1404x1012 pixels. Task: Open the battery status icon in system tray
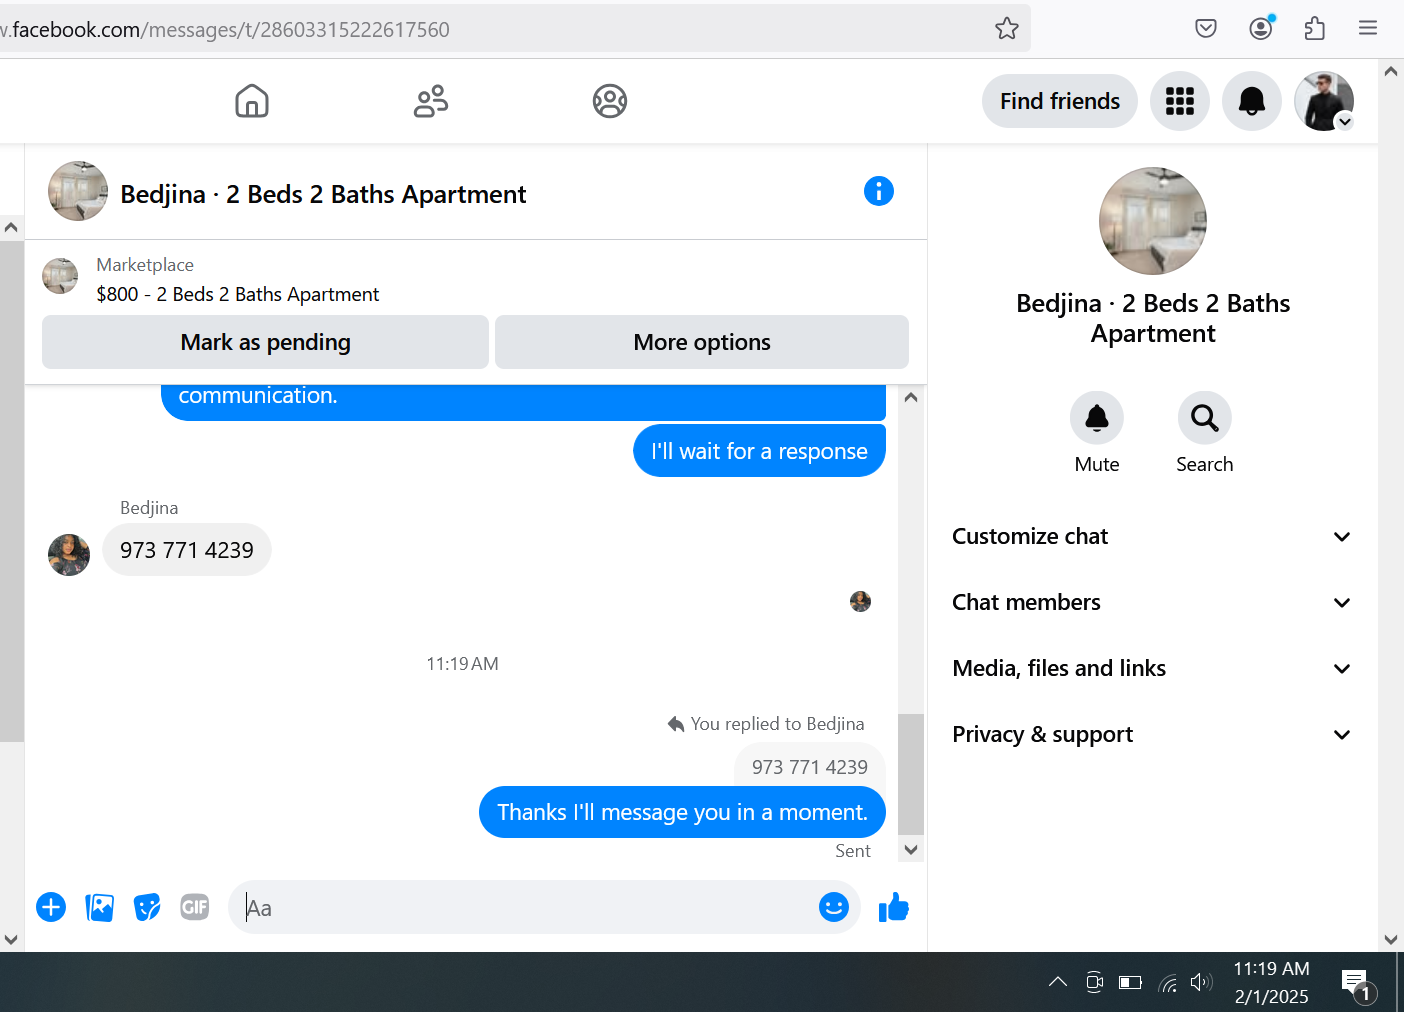pyautogui.click(x=1130, y=982)
